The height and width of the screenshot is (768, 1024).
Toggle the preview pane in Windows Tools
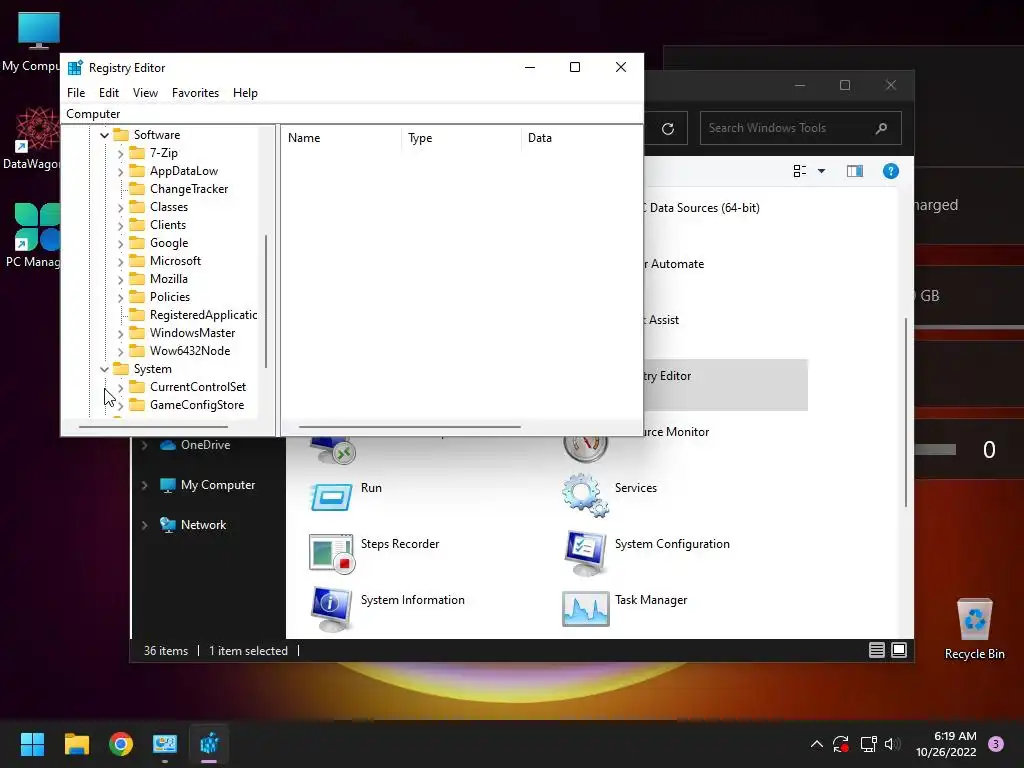[855, 171]
